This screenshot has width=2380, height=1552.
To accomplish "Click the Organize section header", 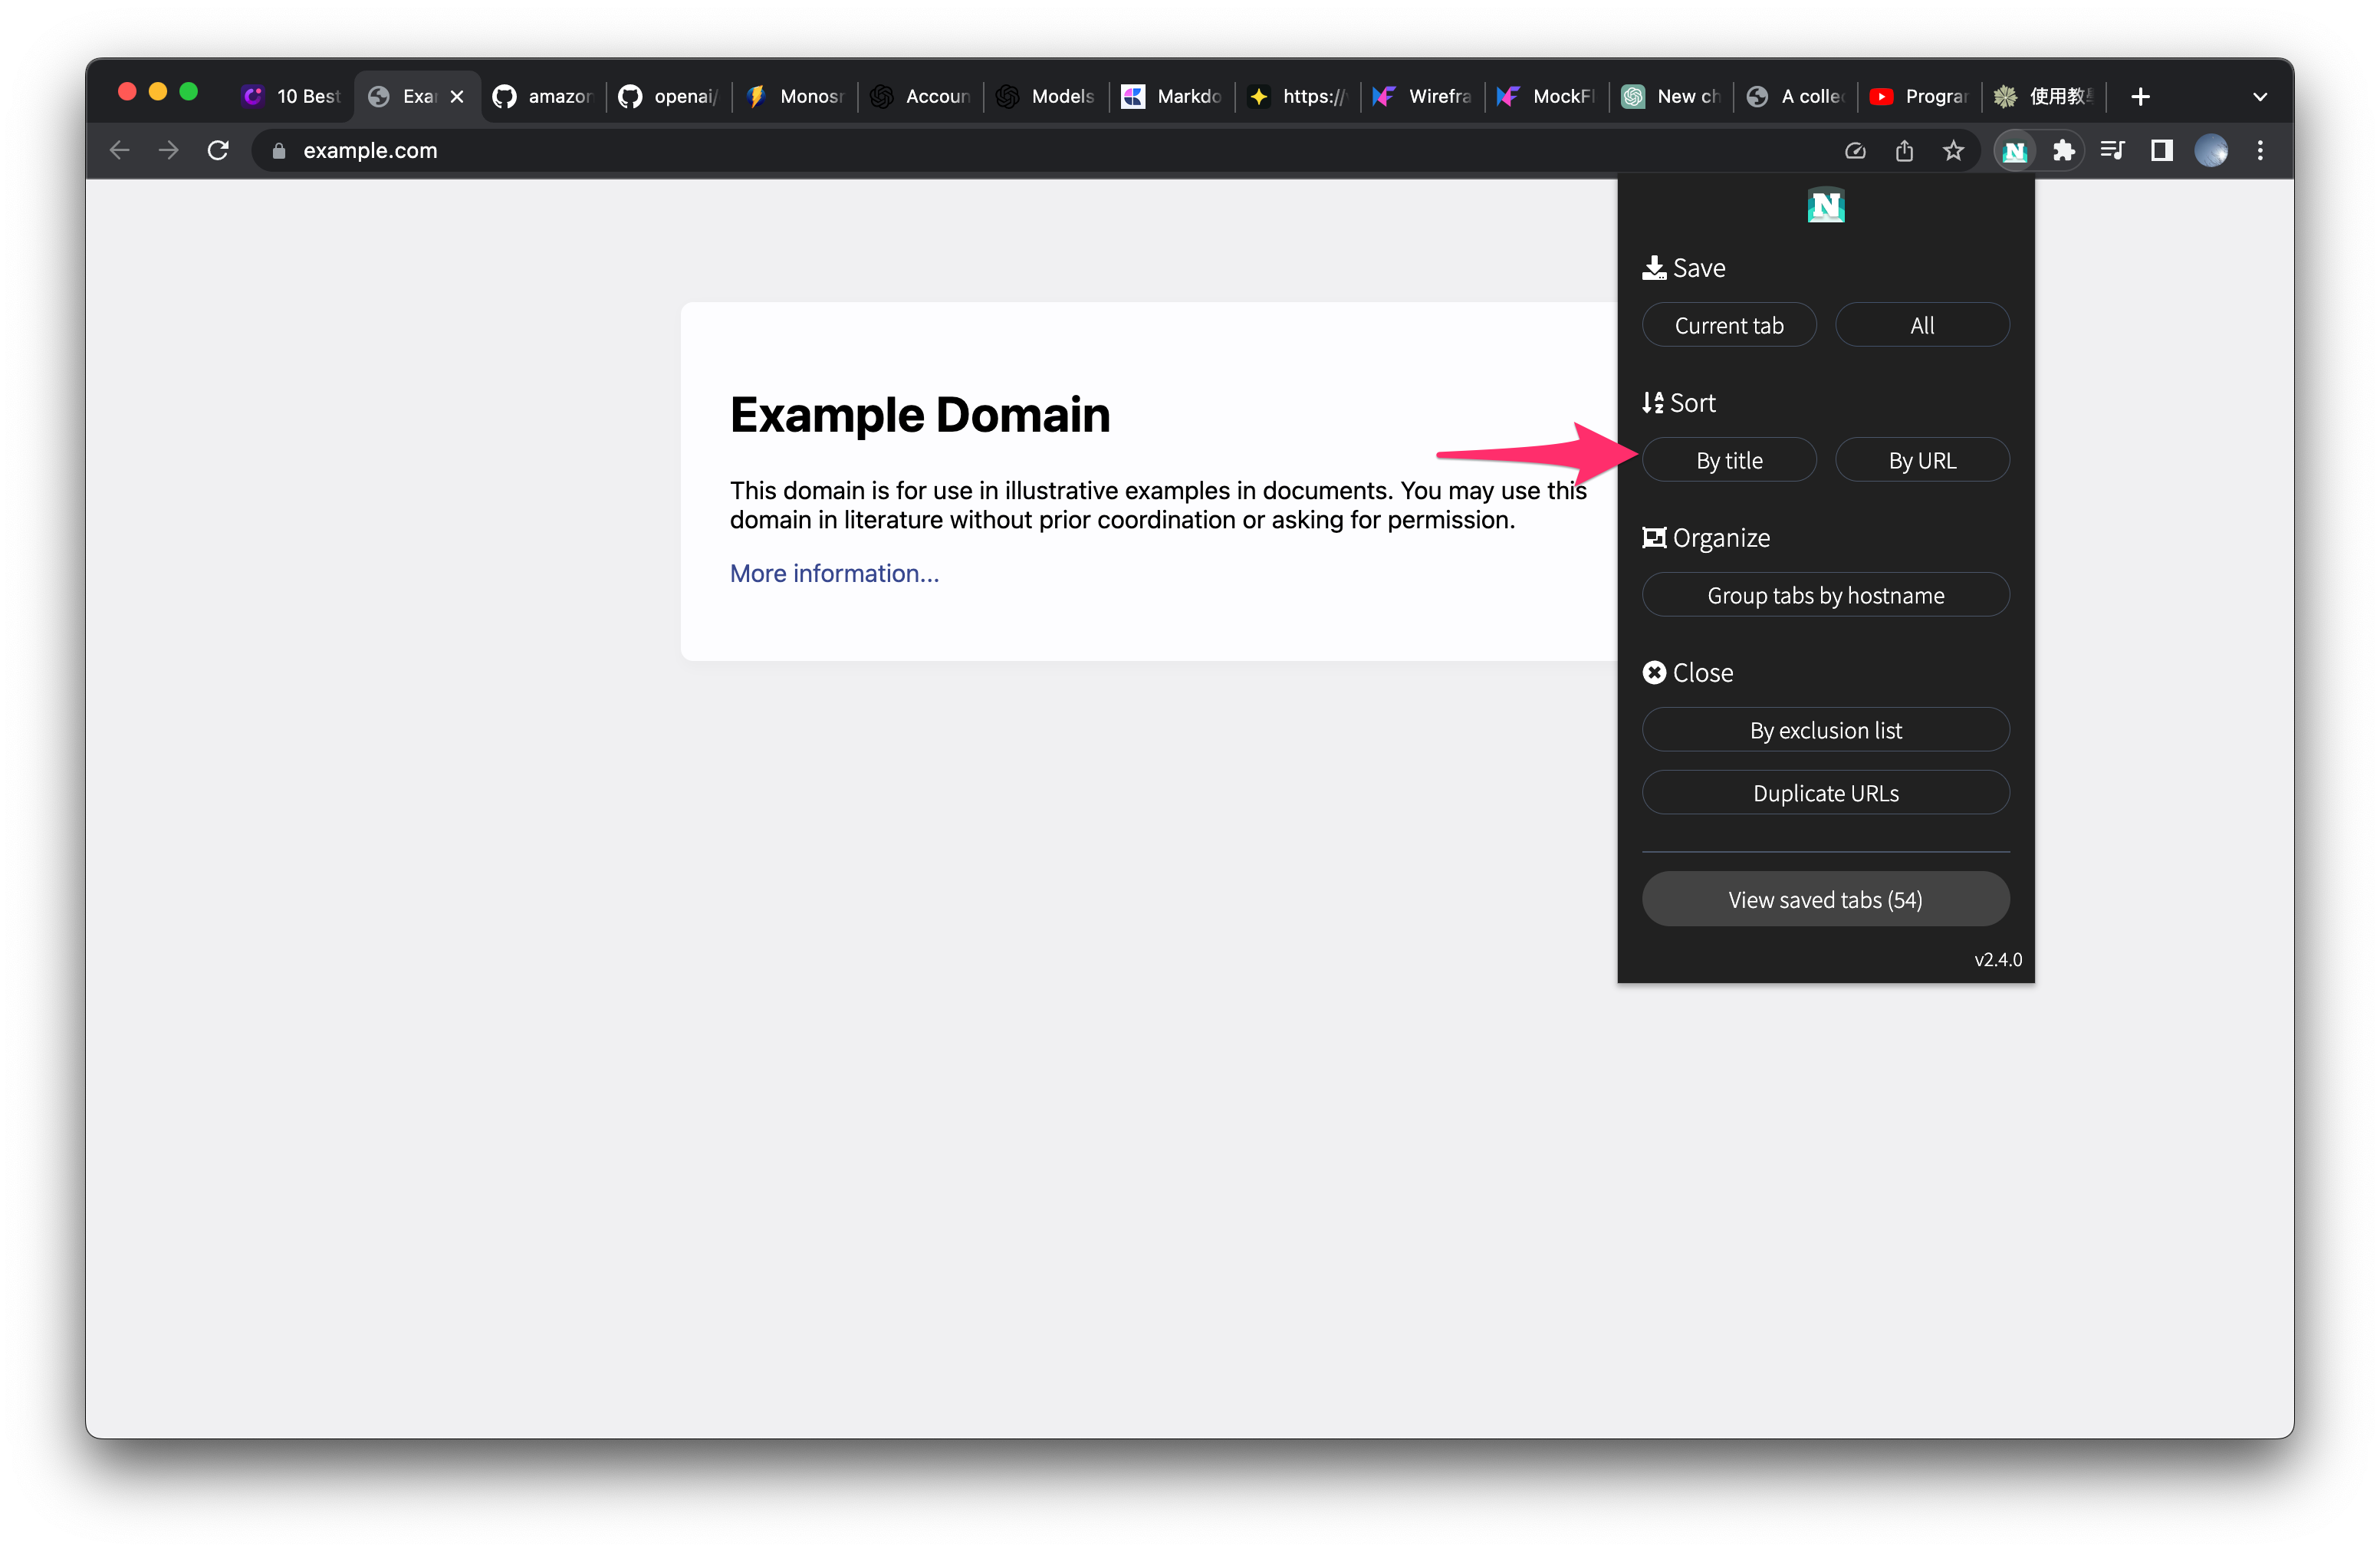I will coord(1706,538).
